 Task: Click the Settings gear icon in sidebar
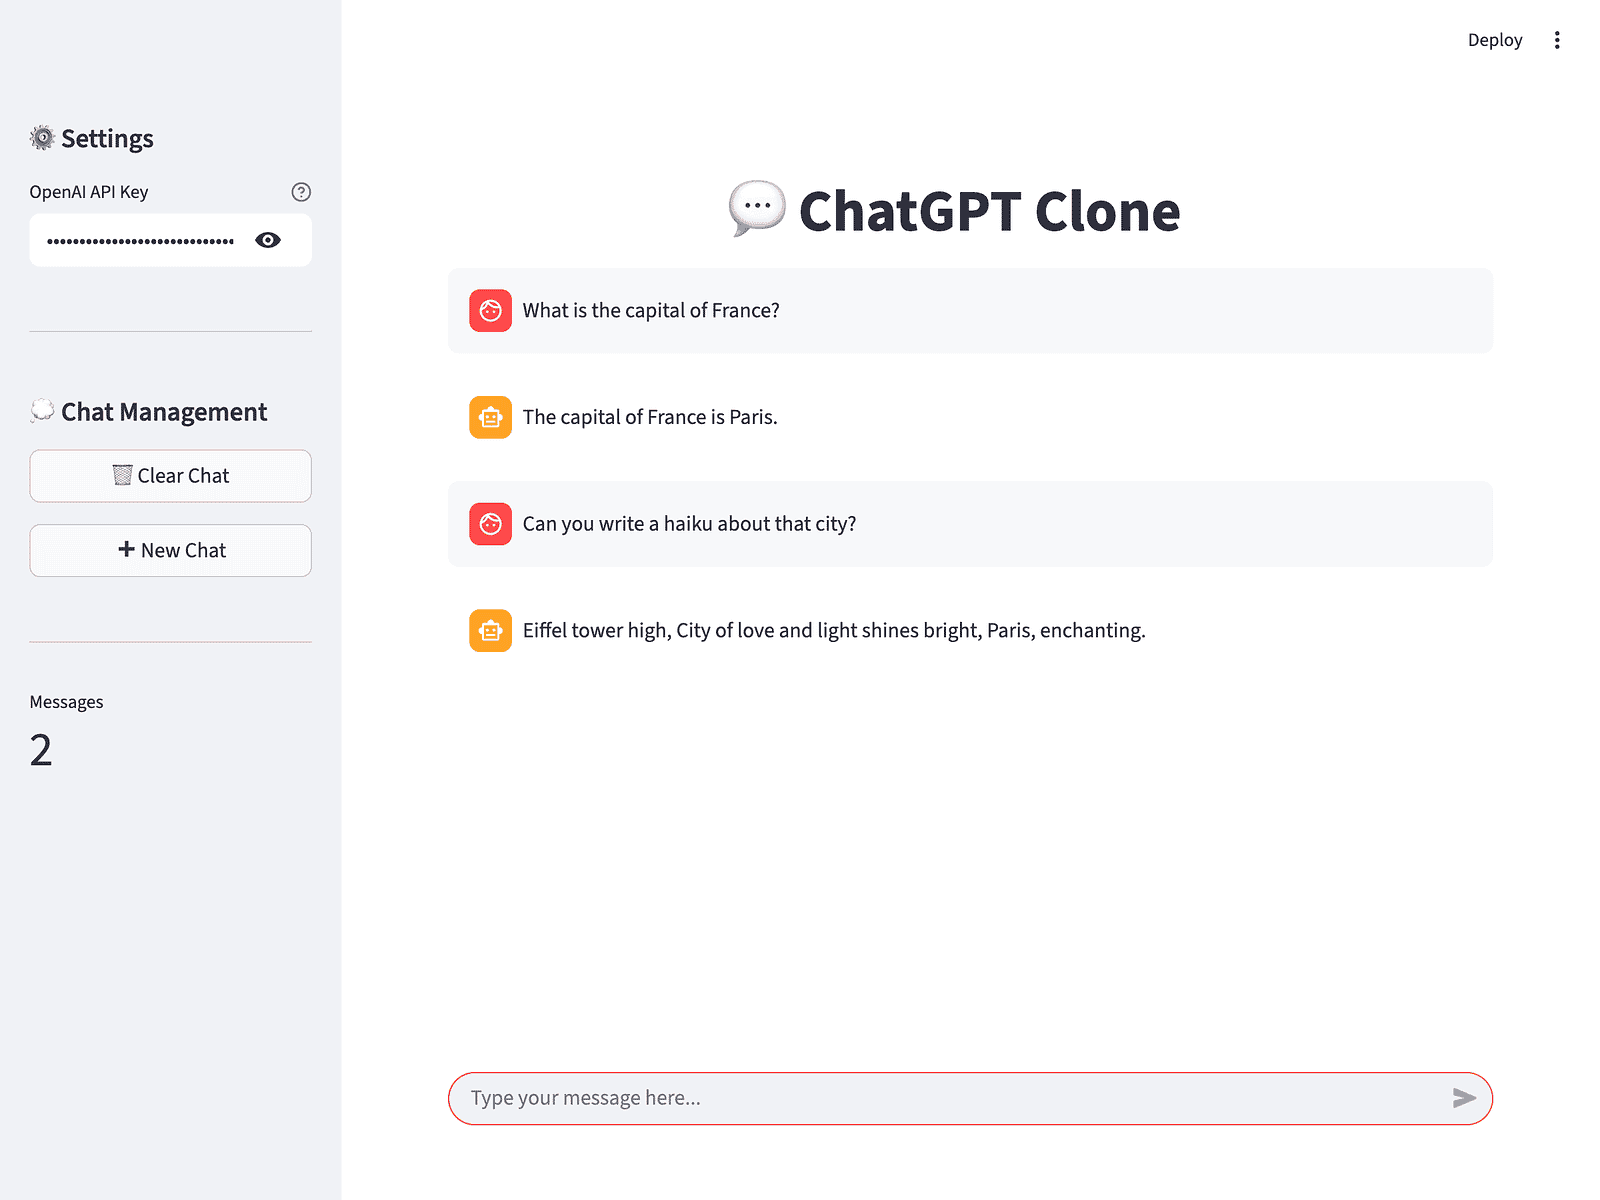tap(42, 138)
